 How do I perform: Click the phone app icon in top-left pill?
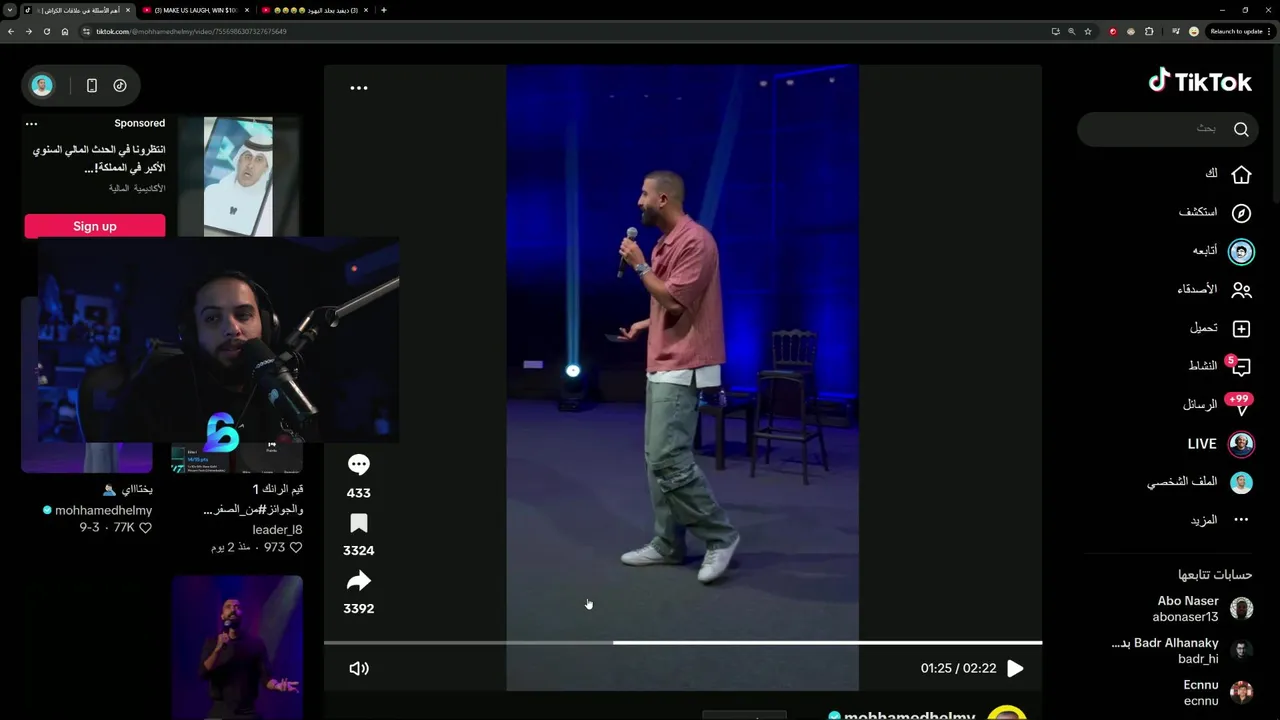[91, 86]
